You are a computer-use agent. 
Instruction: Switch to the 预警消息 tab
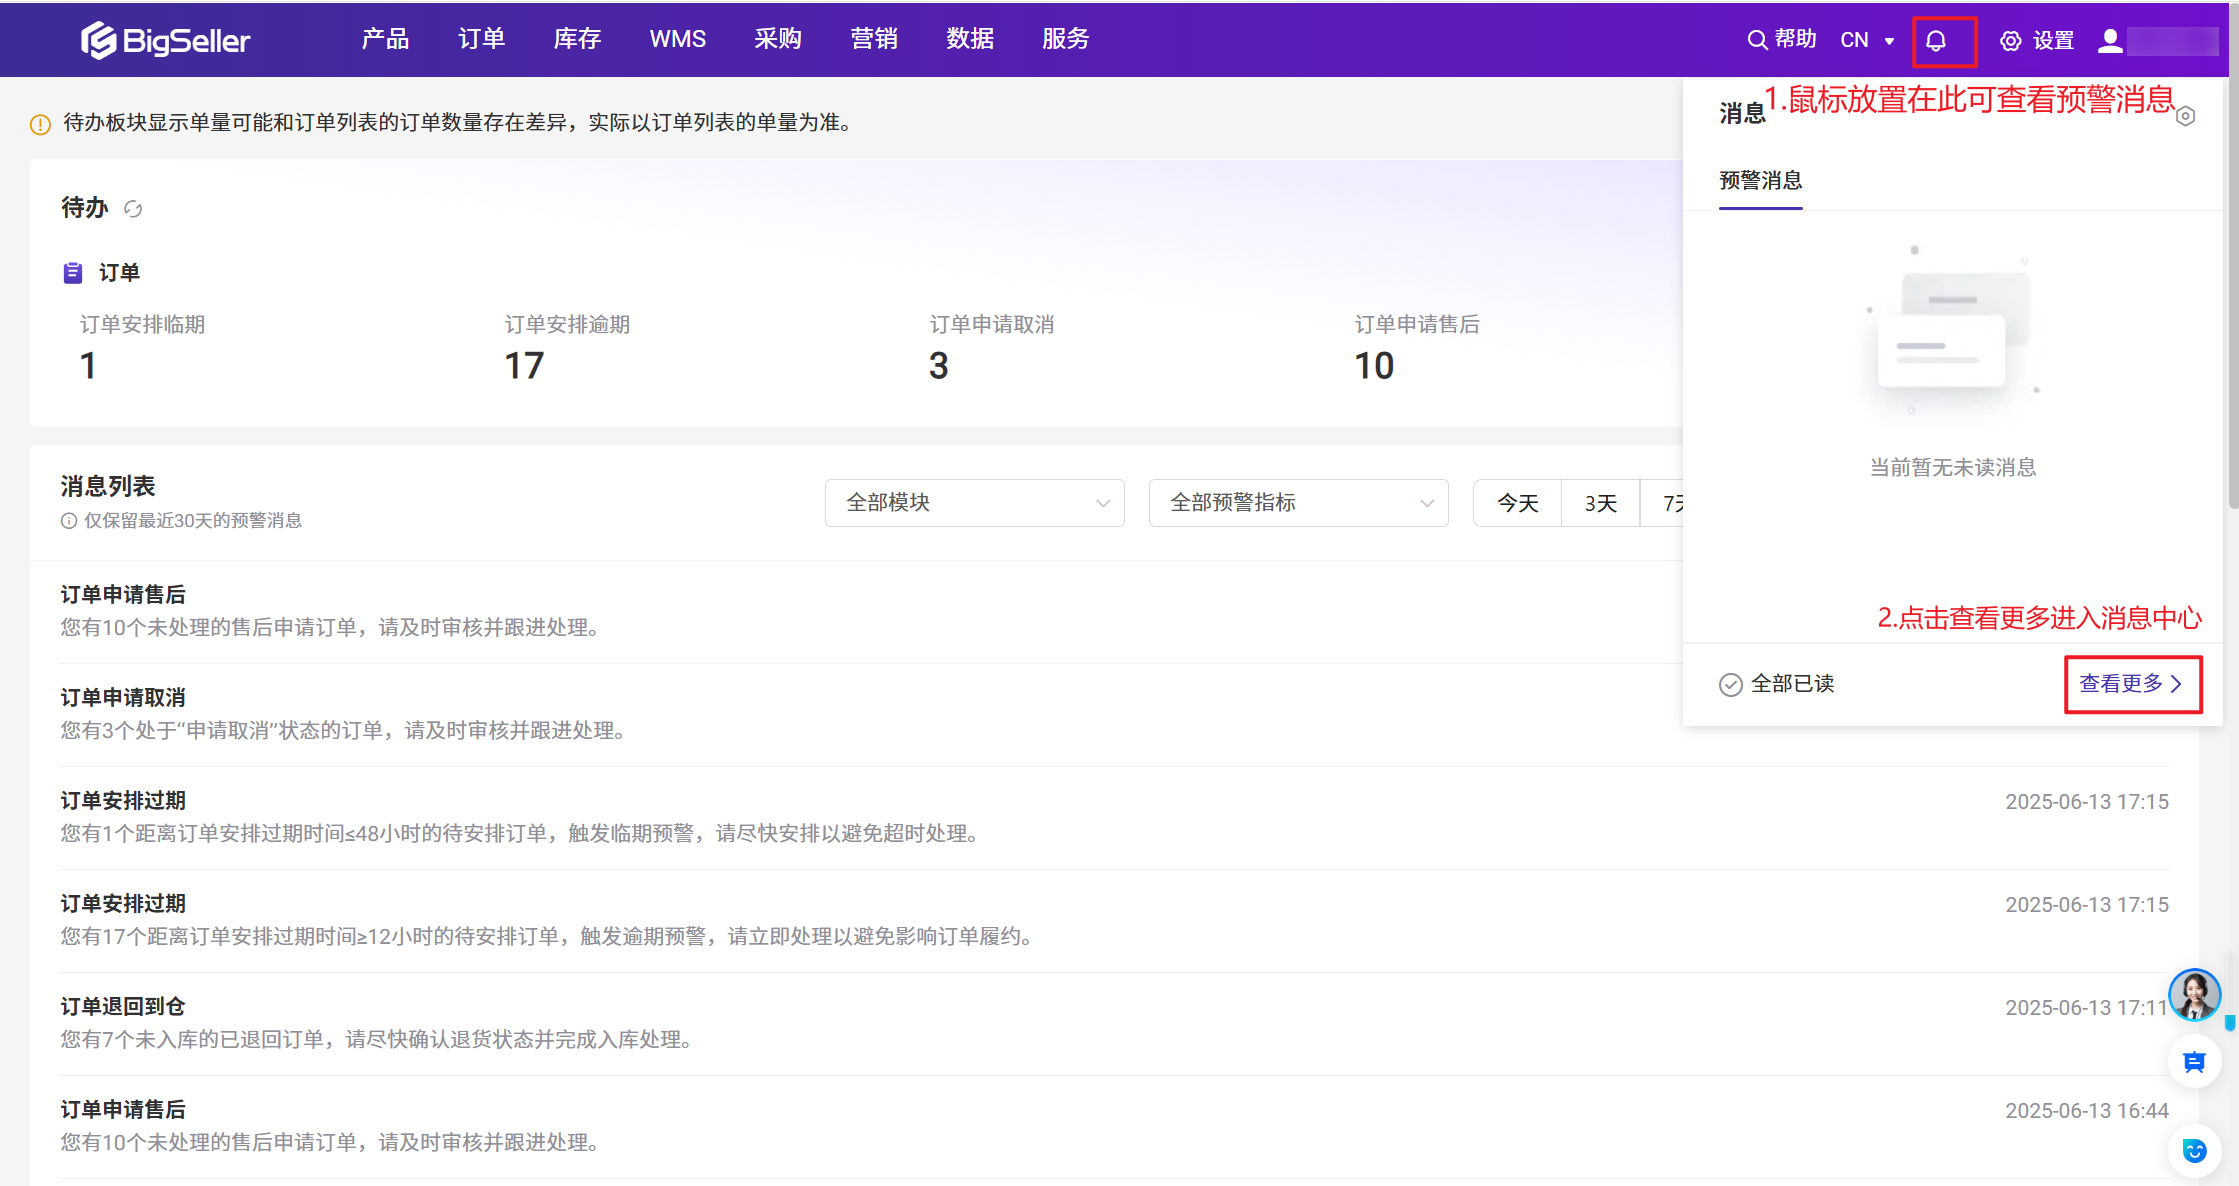(1760, 181)
